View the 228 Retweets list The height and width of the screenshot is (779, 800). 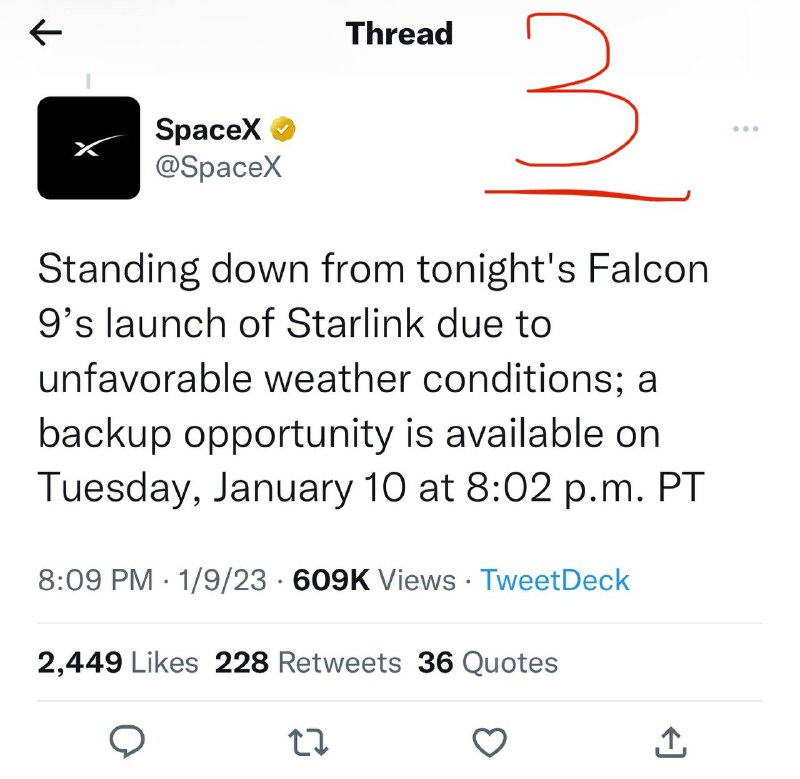click(x=308, y=663)
